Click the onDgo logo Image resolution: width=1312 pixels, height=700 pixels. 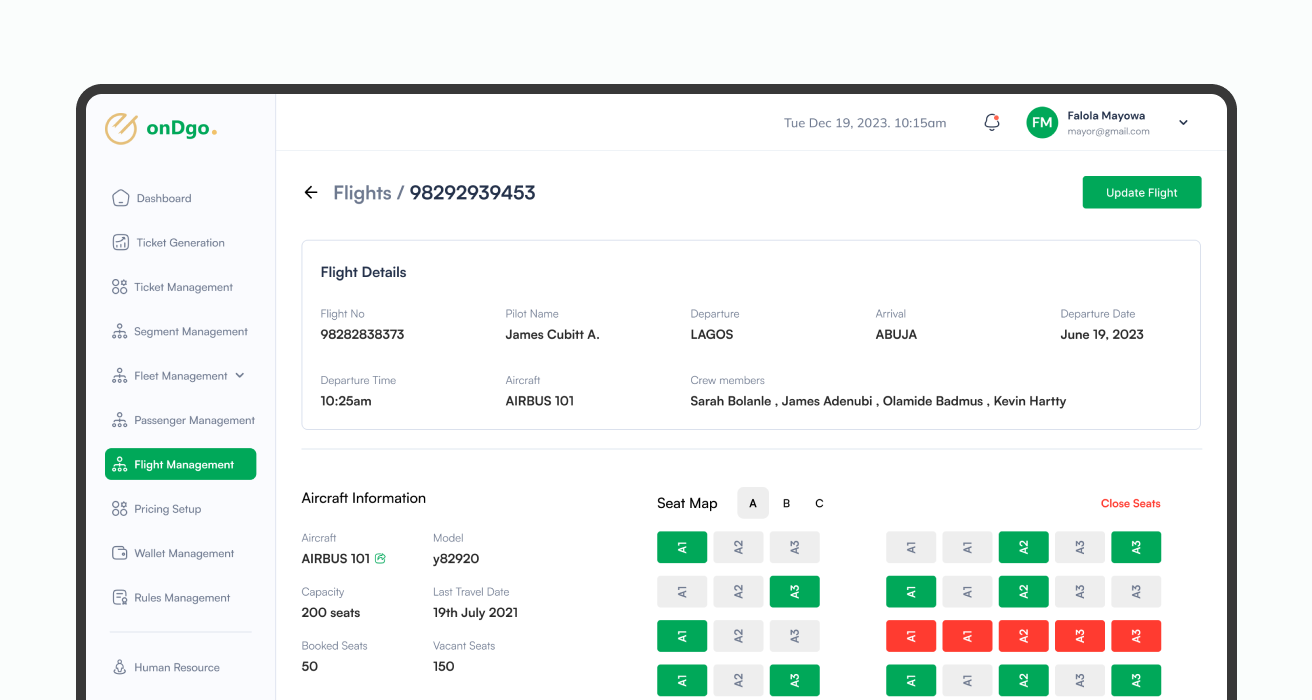click(161, 129)
